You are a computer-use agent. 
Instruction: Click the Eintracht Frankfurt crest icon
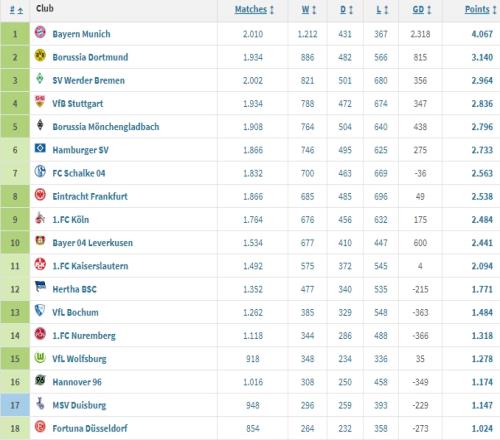point(40,194)
